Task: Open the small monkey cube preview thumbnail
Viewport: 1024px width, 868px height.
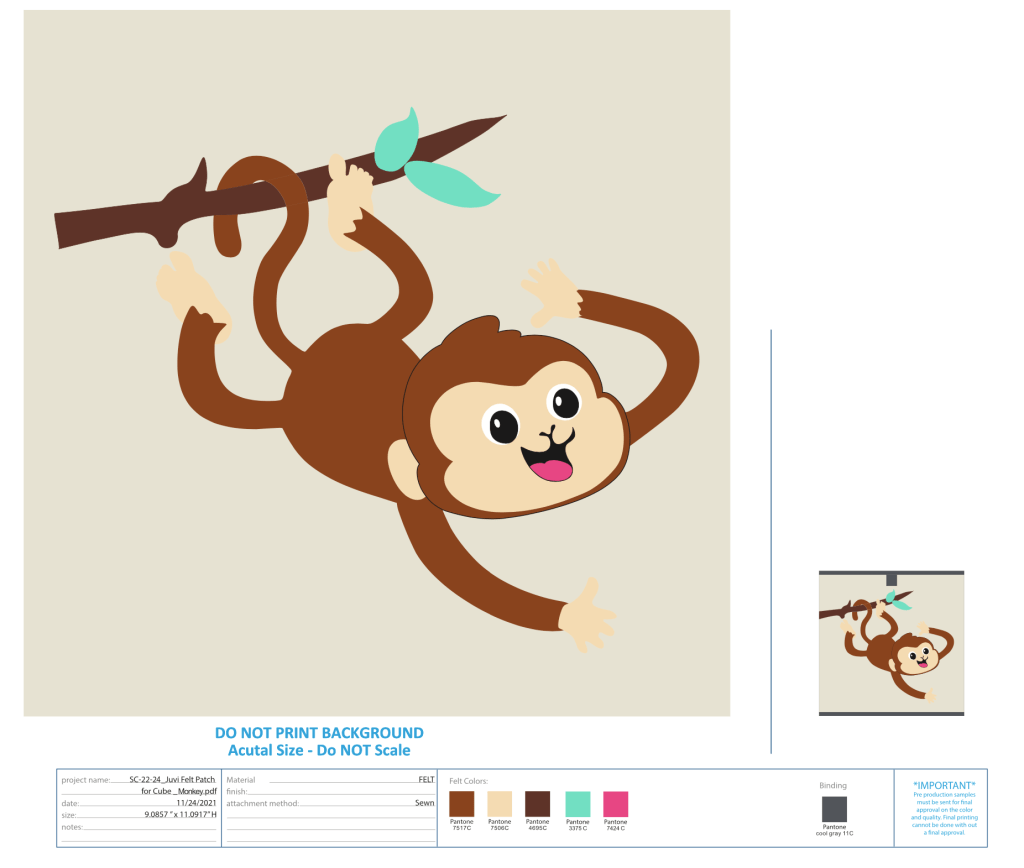Action: (x=891, y=643)
